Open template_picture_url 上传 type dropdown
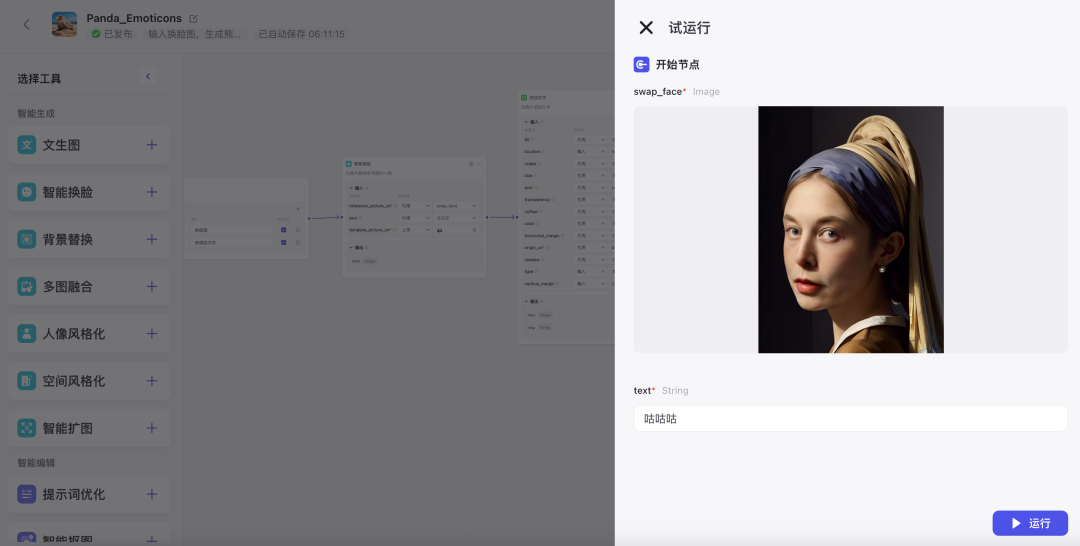Viewport: 1080px width, 546px height. (x=415, y=230)
